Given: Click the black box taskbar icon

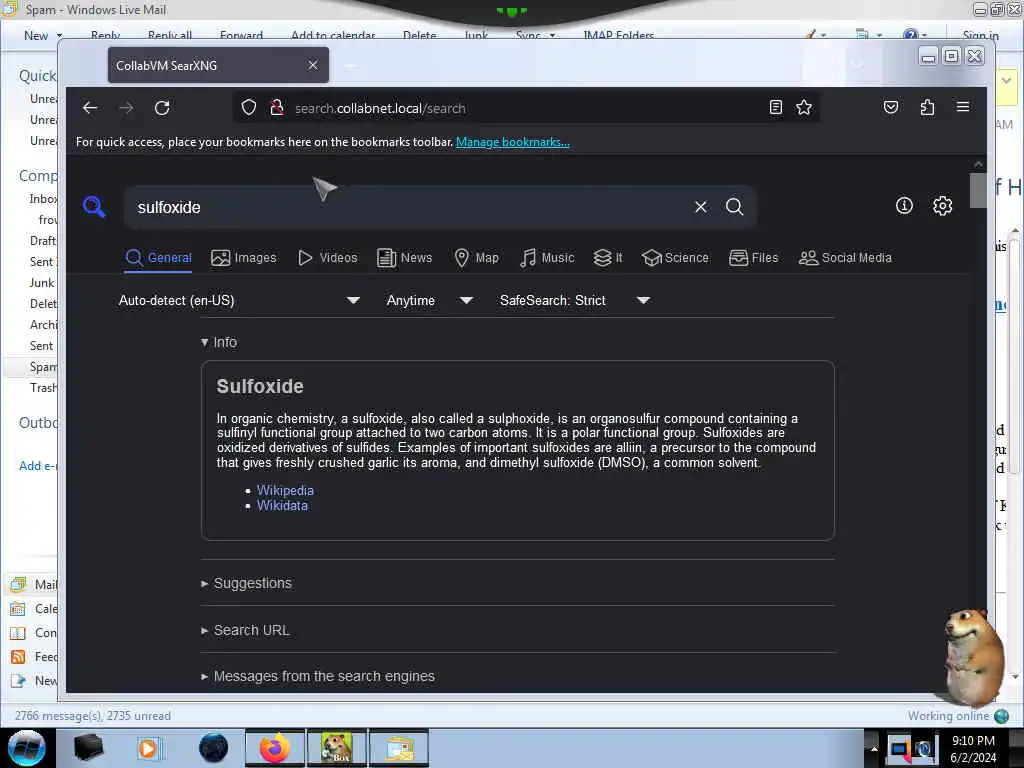Looking at the screenshot, I should click(x=88, y=748).
